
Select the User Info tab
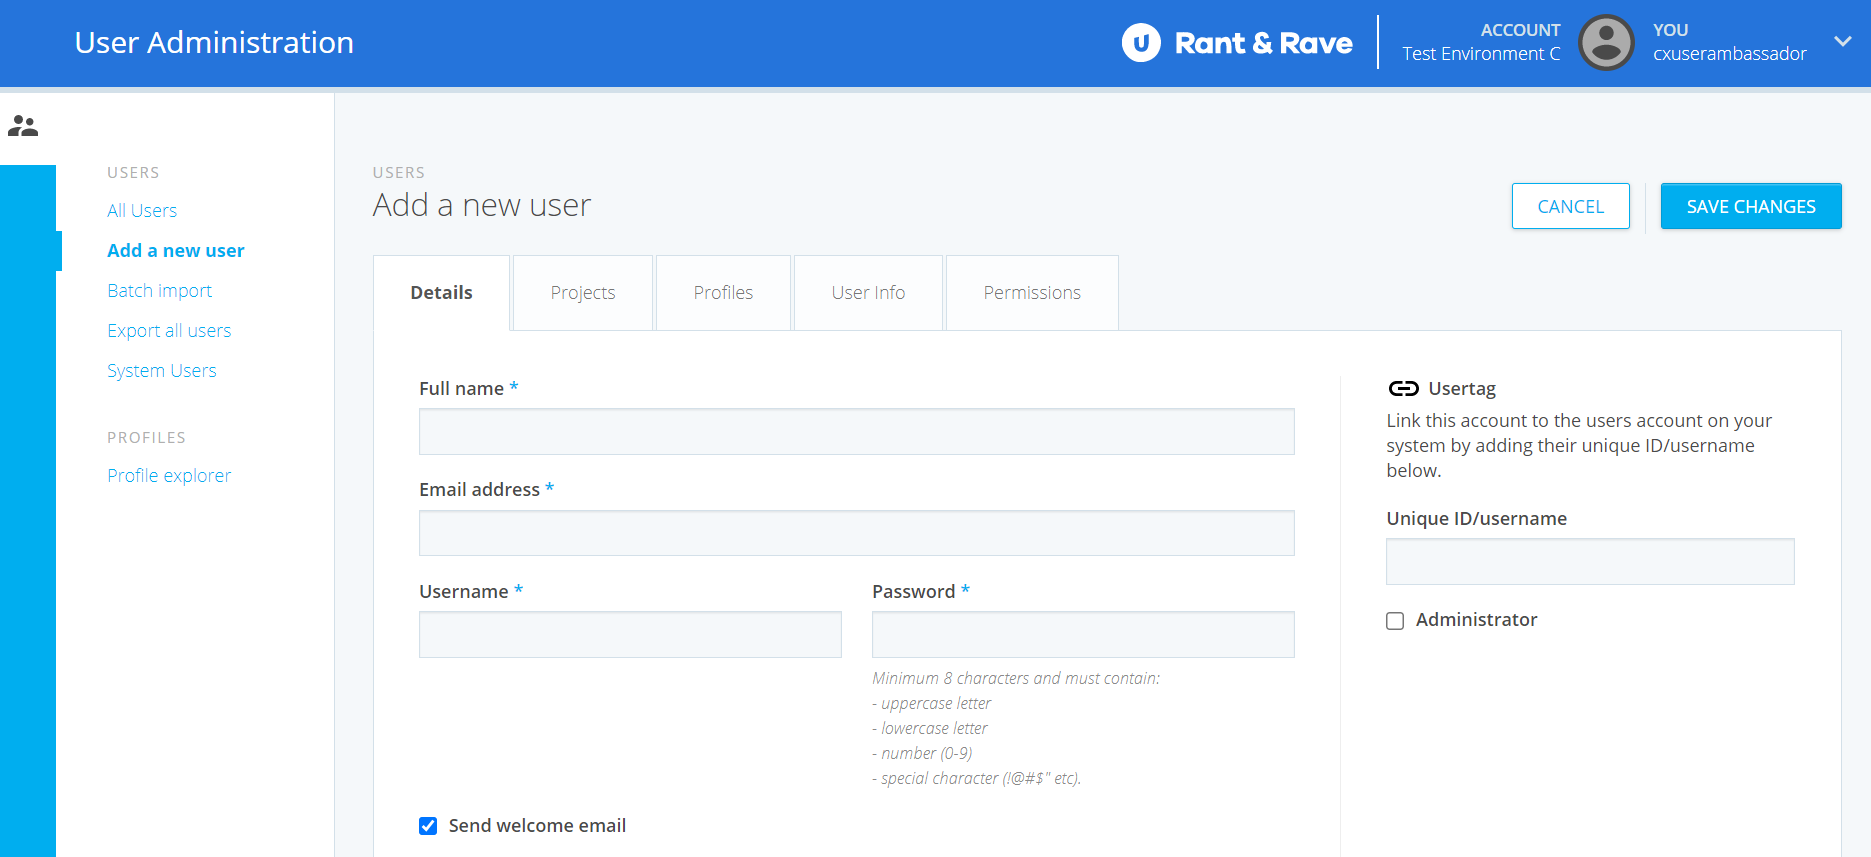868,293
